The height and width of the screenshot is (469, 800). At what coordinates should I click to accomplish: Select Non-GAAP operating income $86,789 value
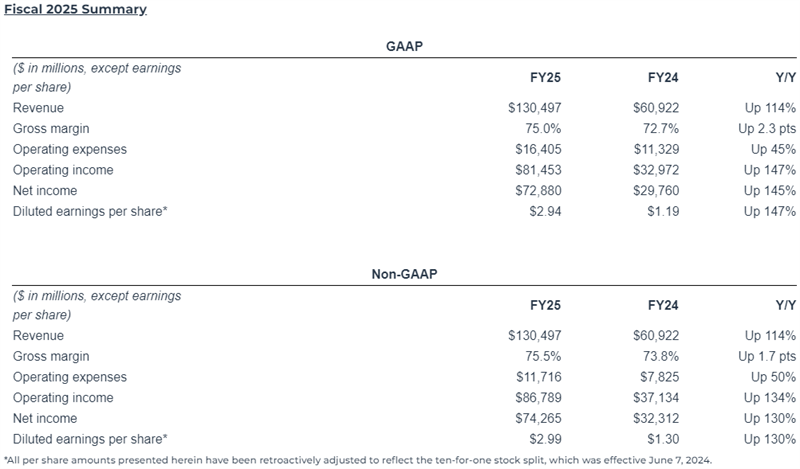tap(538, 398)
